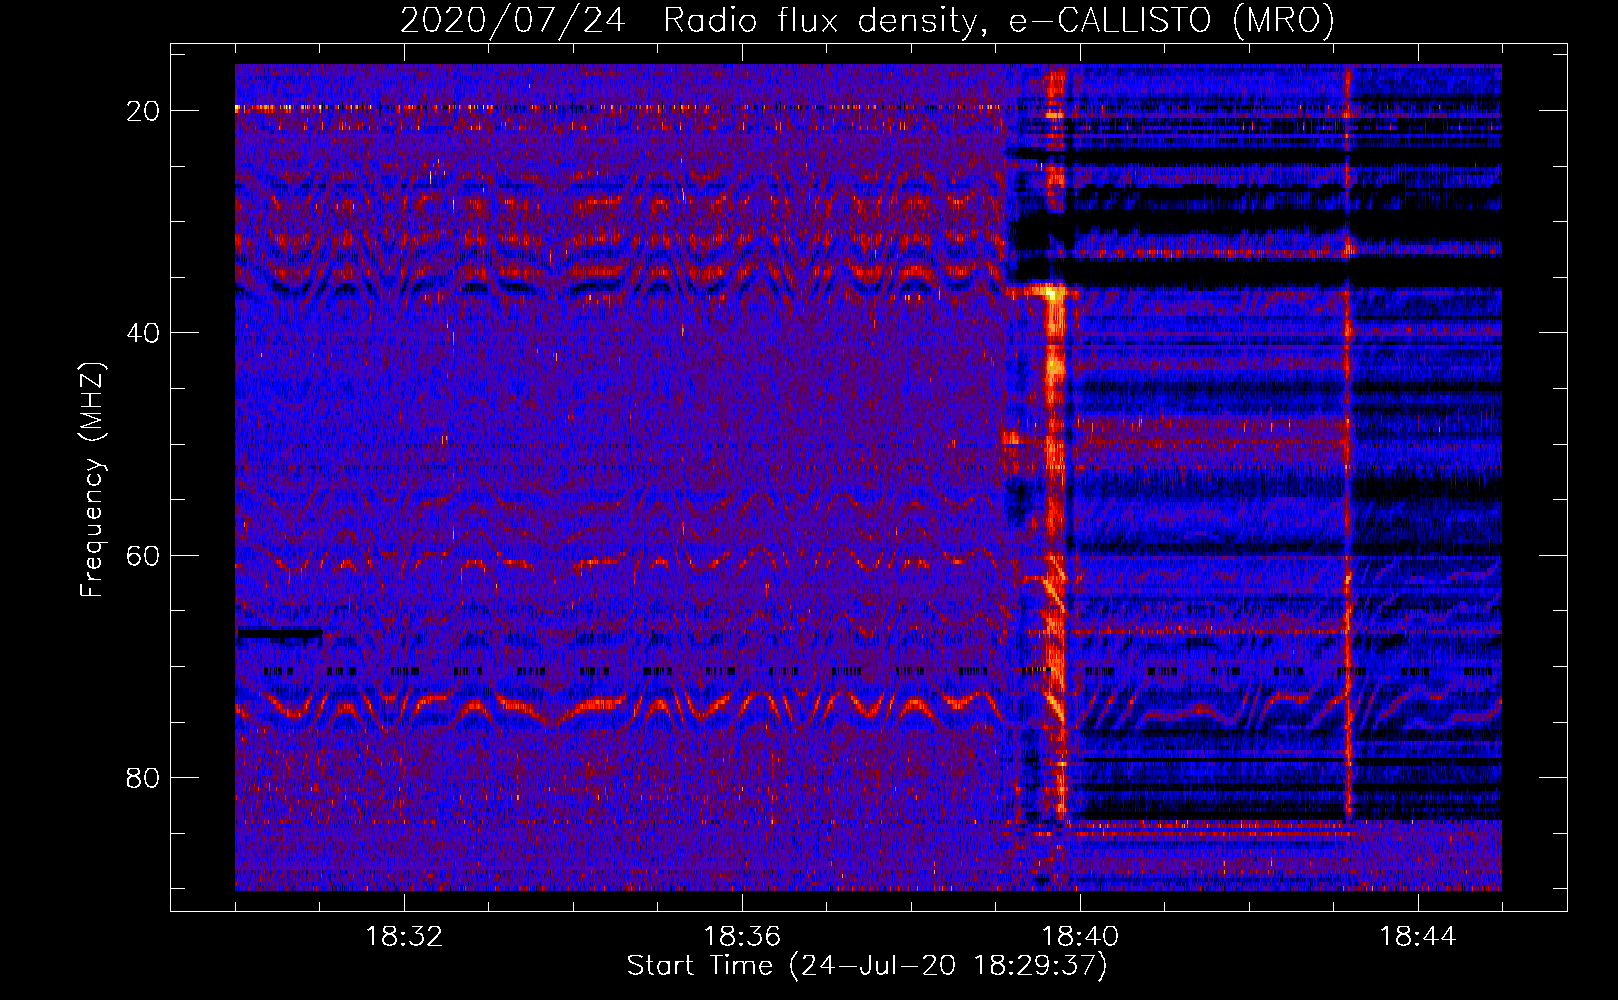Viewport: 1618px width, 1000px height.
Task: Click the x-axis time label '18:40'
Action: click(x=1080, y=937)
